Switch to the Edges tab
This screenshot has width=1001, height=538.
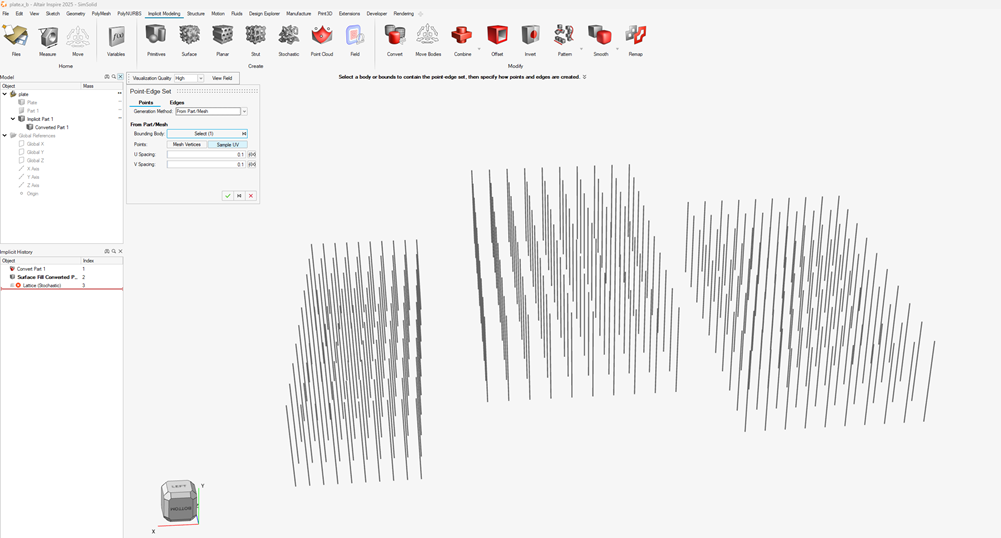177,102
